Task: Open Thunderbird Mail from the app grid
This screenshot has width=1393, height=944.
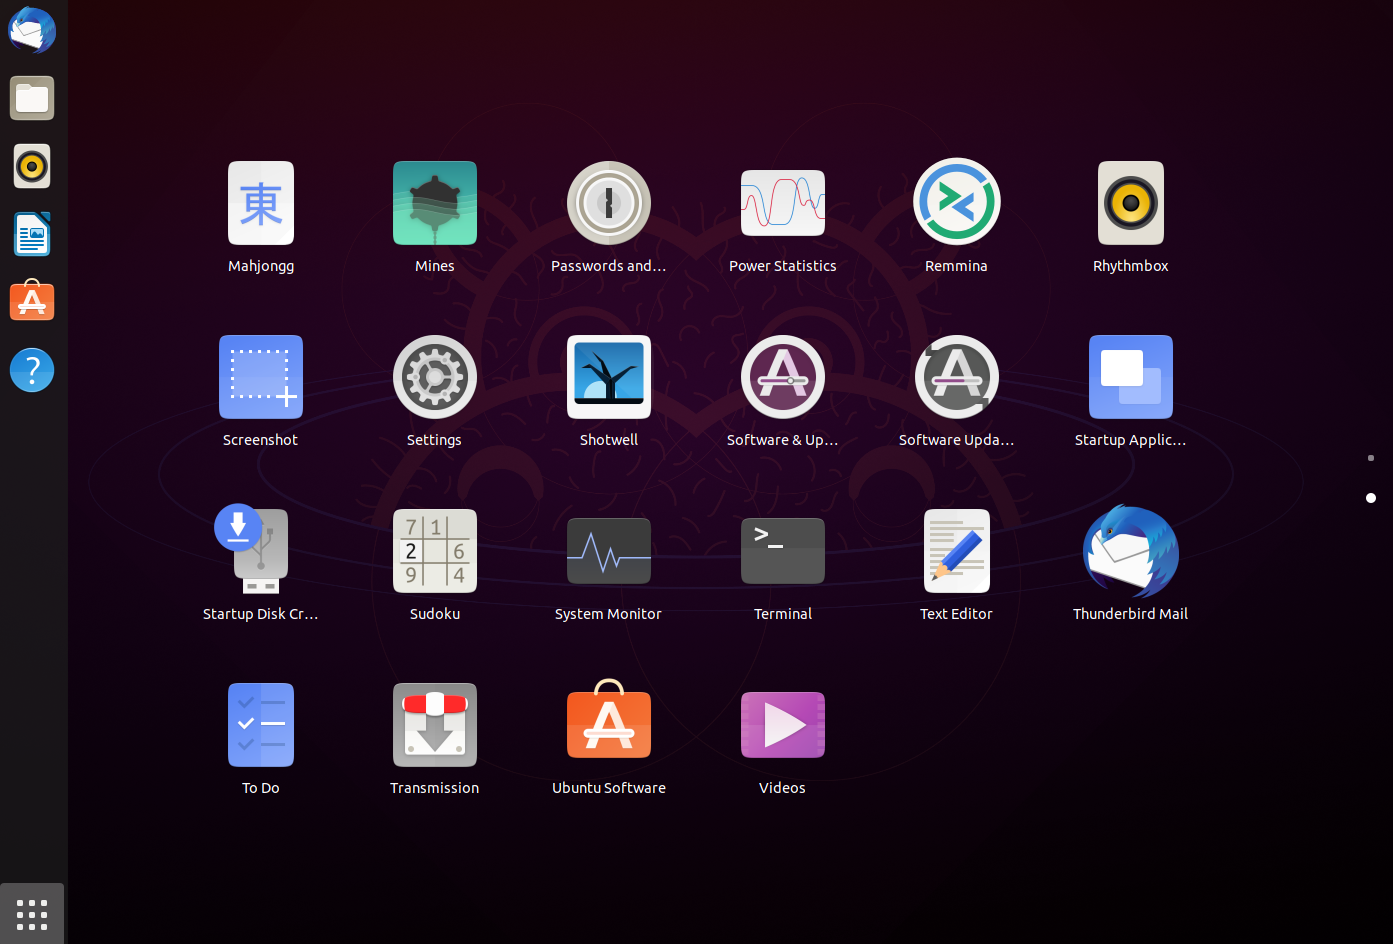Action: point(1131,551)
